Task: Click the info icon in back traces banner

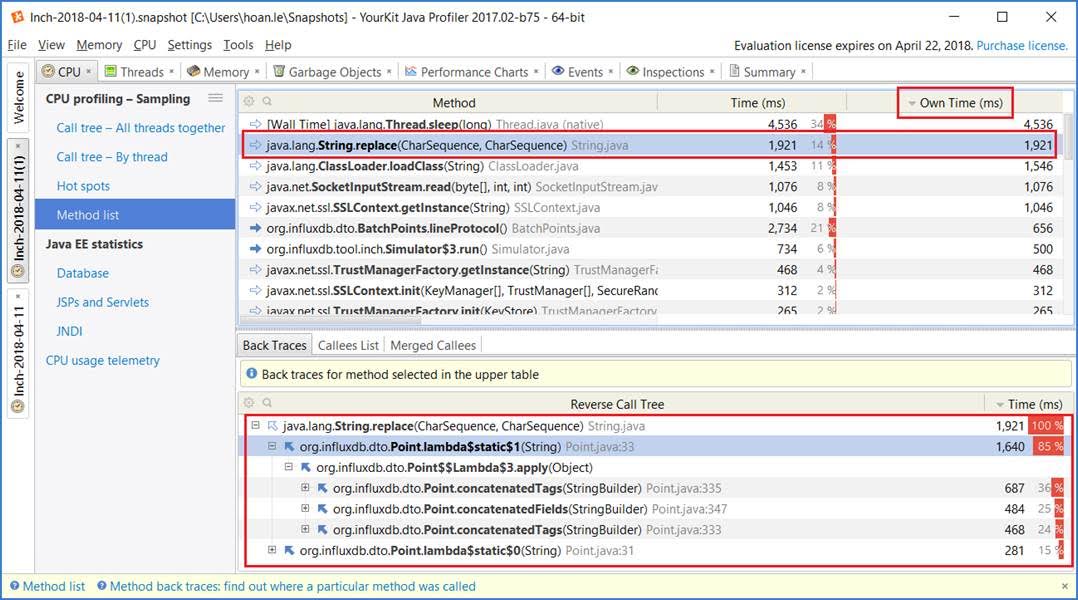Action: (250, 374)
